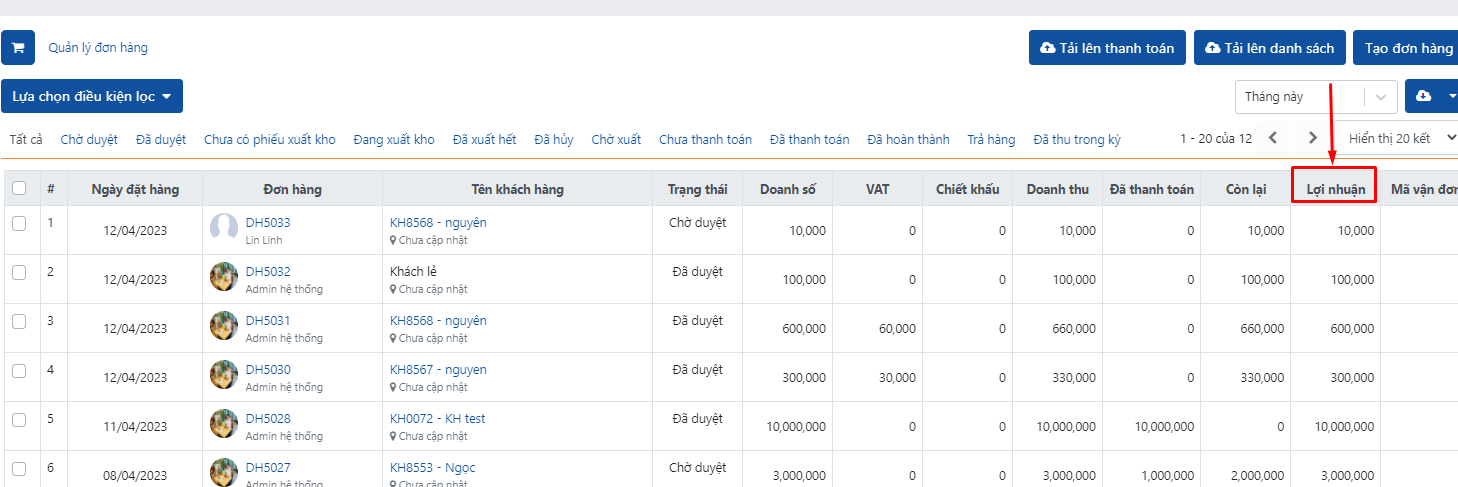This screenshot has width=1458, height=487.
Task: Go to previous page arrow
Action: tap(1273, 139)
